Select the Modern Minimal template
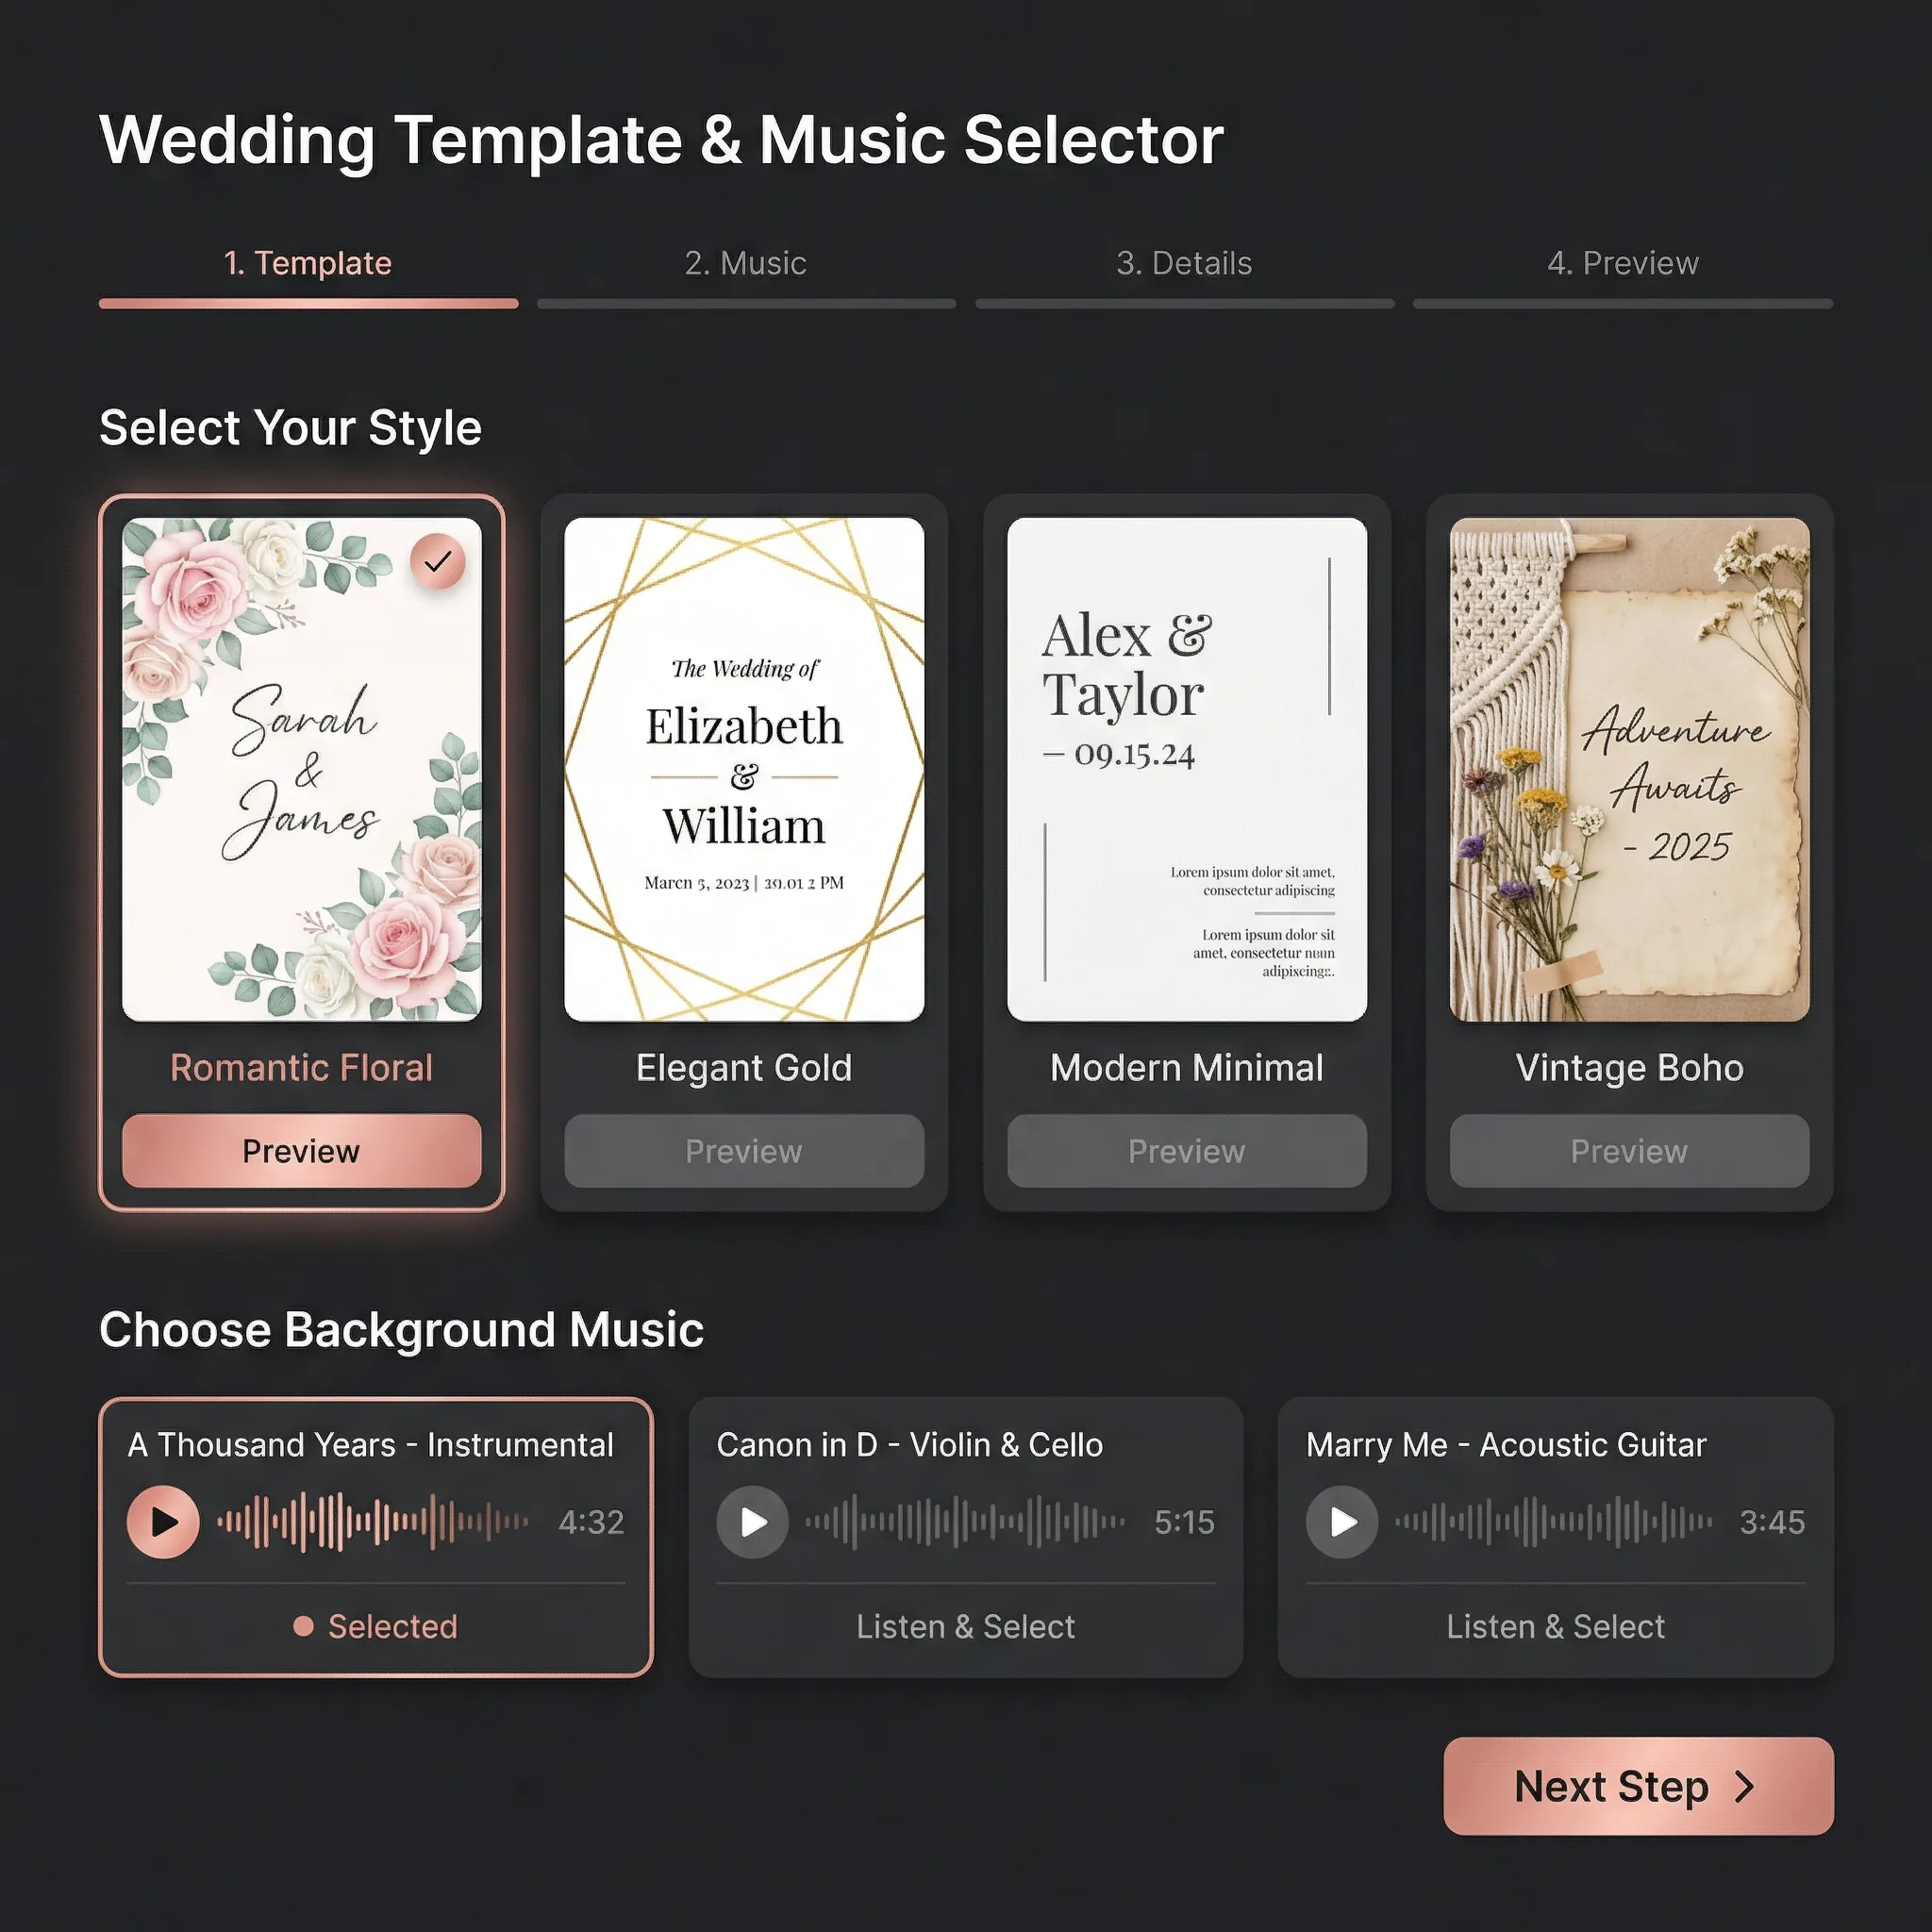This screenshot has width=1932, height=1932. 1186,770
